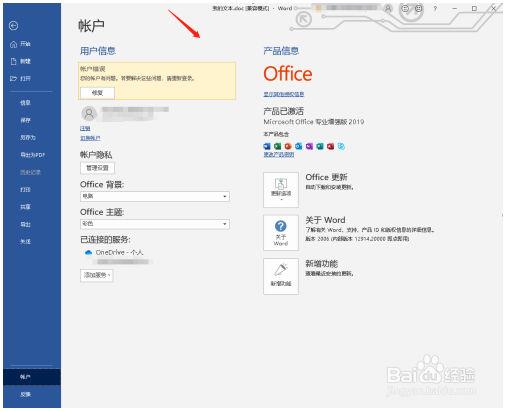The image size is (506, 411).
Task: Click the Access product icon
Action: tap(331, 146)
